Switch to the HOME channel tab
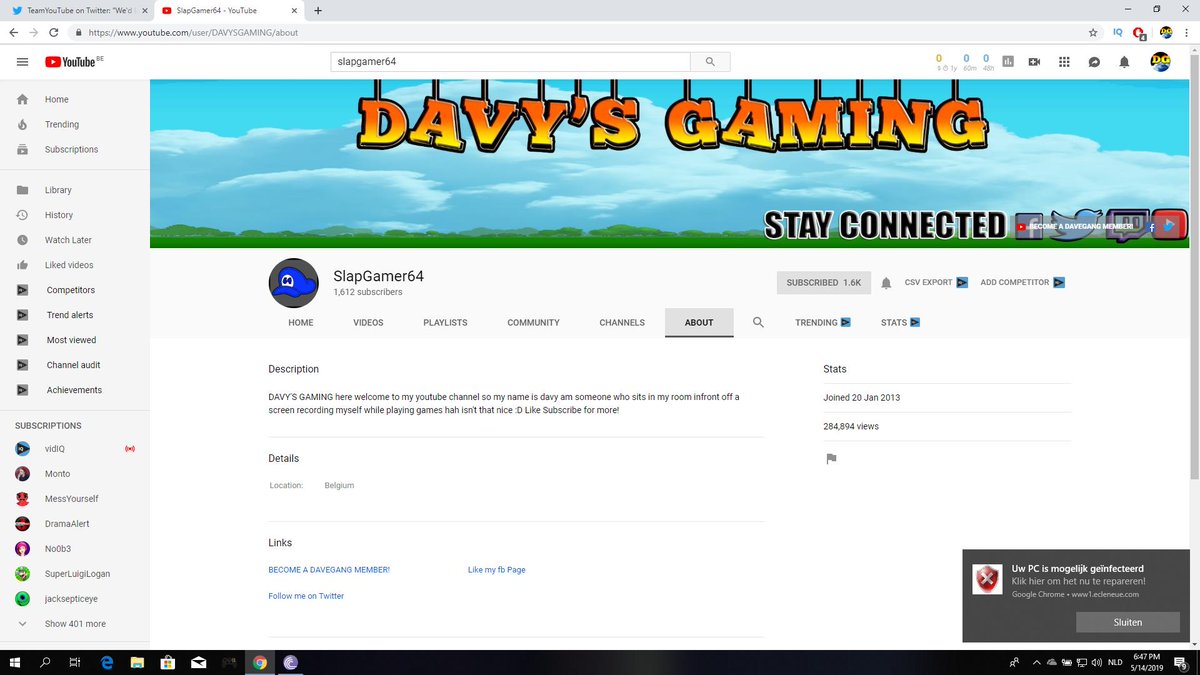 [301, 323]
